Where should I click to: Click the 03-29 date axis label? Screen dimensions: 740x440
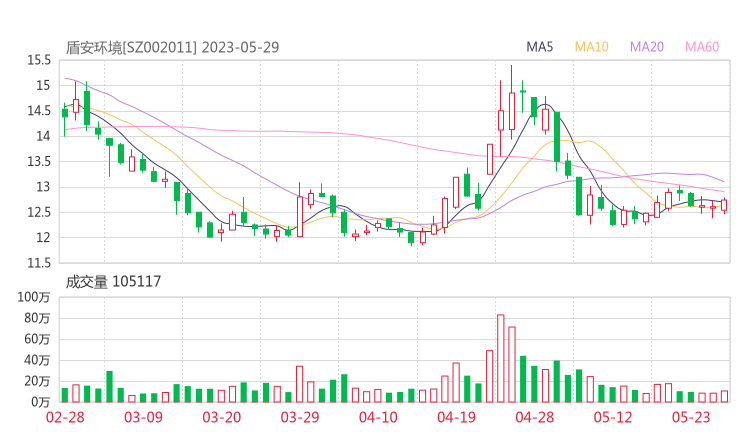click(300, 417)
